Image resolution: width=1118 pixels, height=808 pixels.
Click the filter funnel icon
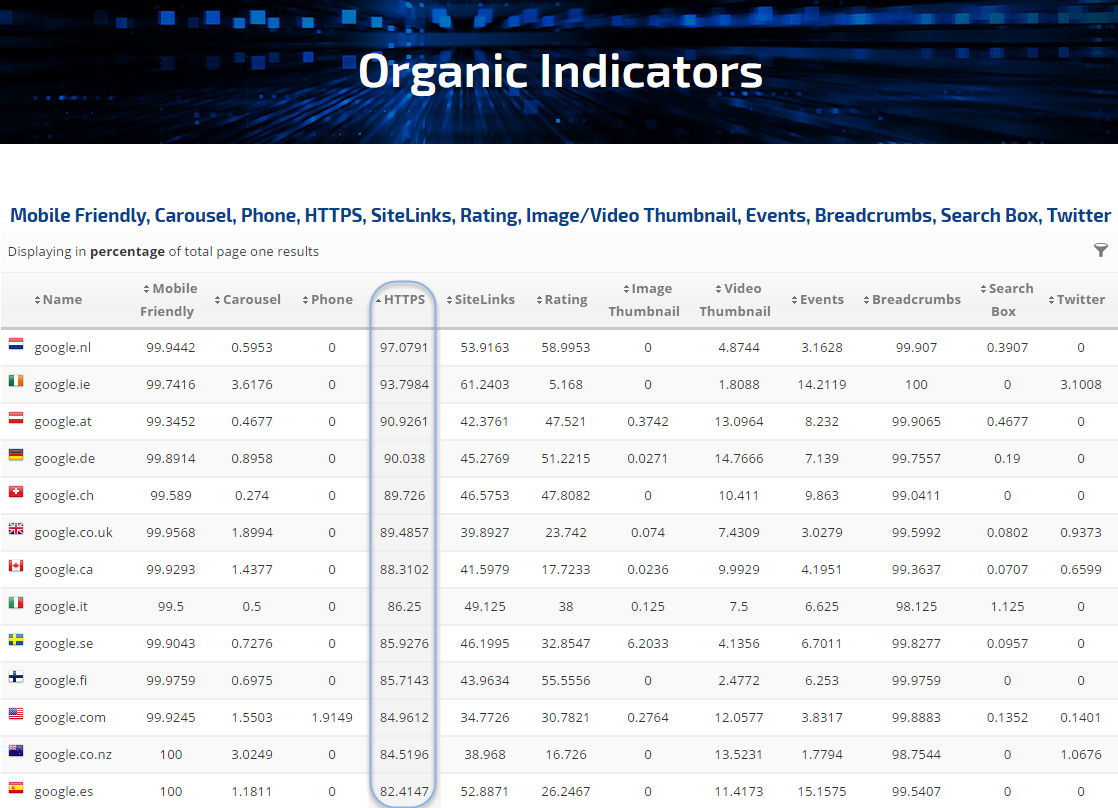(1101, 250)
